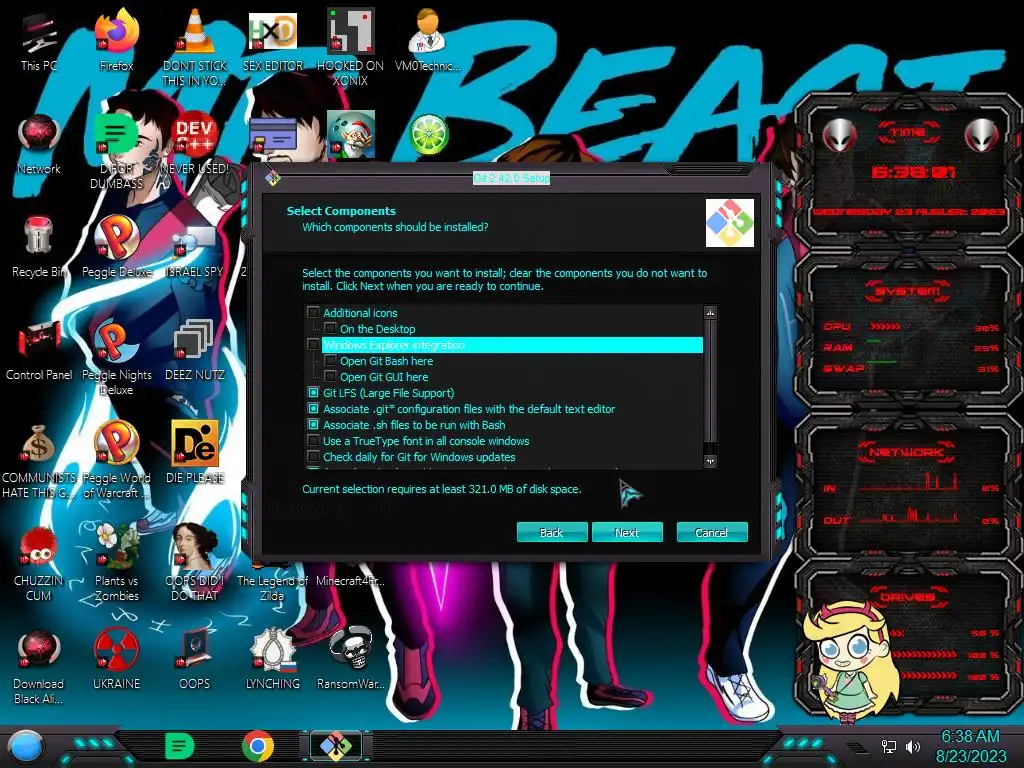This screenshot has height=768, width=1024.
Task: Select the Santa Claus desktop icon
Action: (x=351, y=135)
